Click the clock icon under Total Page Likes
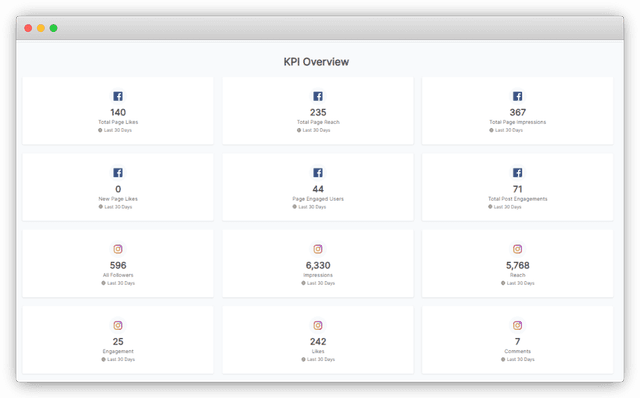 tap(100, 130)
